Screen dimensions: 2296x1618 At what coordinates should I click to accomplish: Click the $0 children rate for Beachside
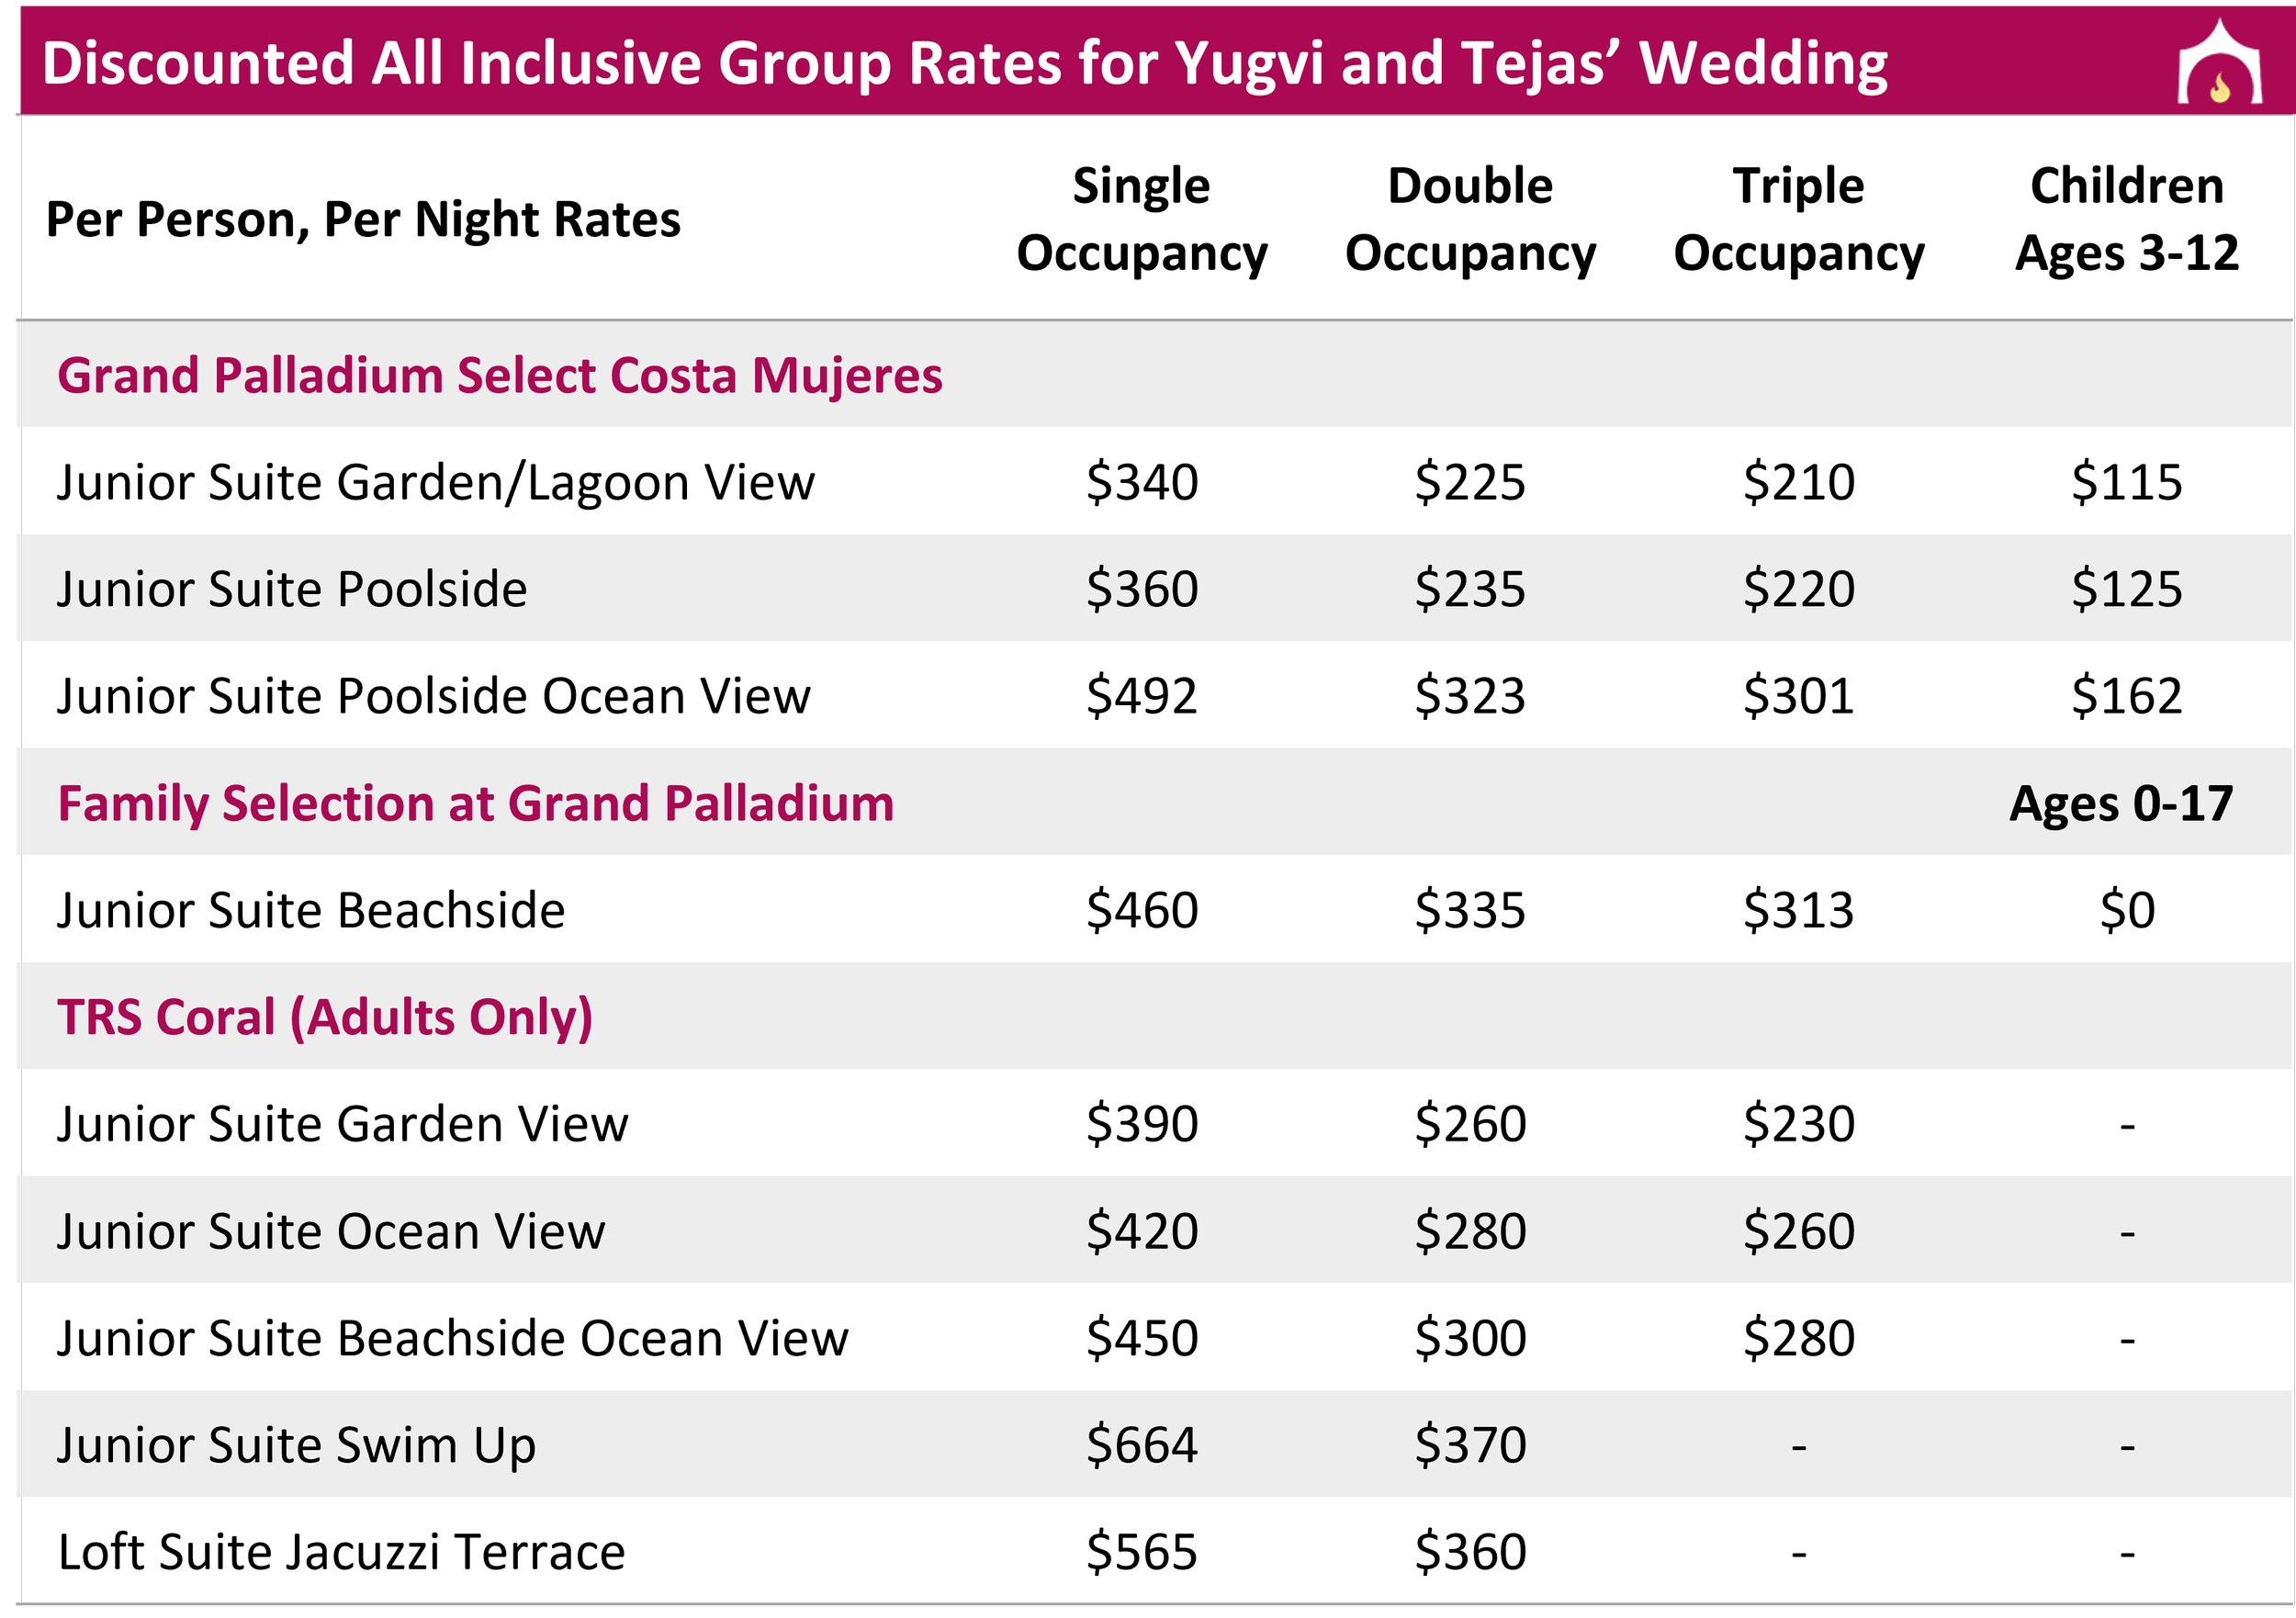click(x=2126, y=910)
